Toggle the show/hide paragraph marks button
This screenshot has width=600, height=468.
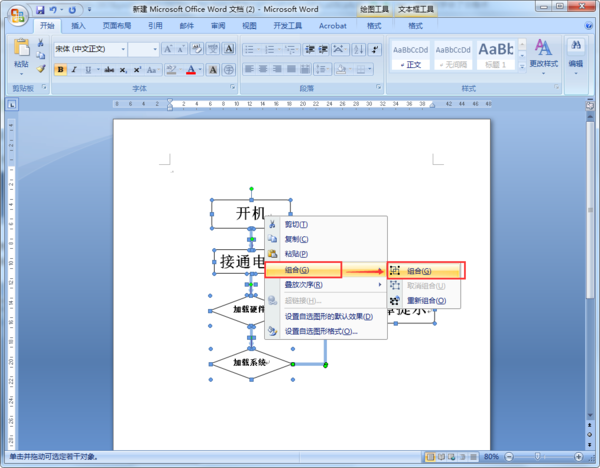click(375, 49)
